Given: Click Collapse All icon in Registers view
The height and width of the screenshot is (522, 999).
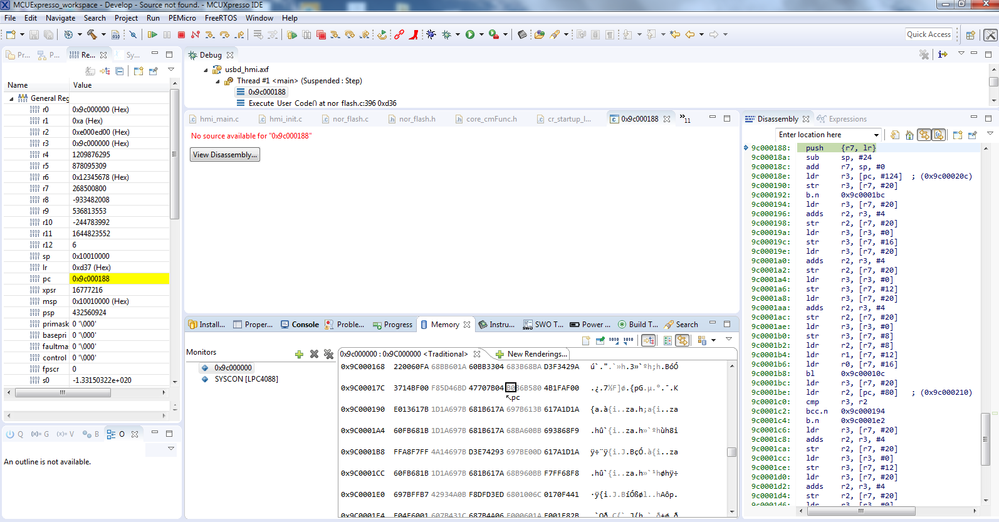Looking at the screenshot, I should coord(119,71).
